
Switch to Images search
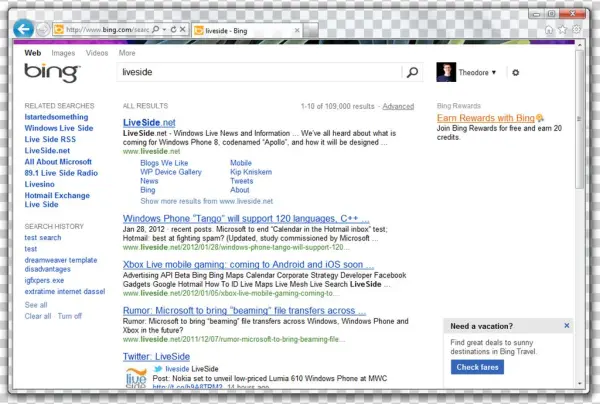coord(63,53)
